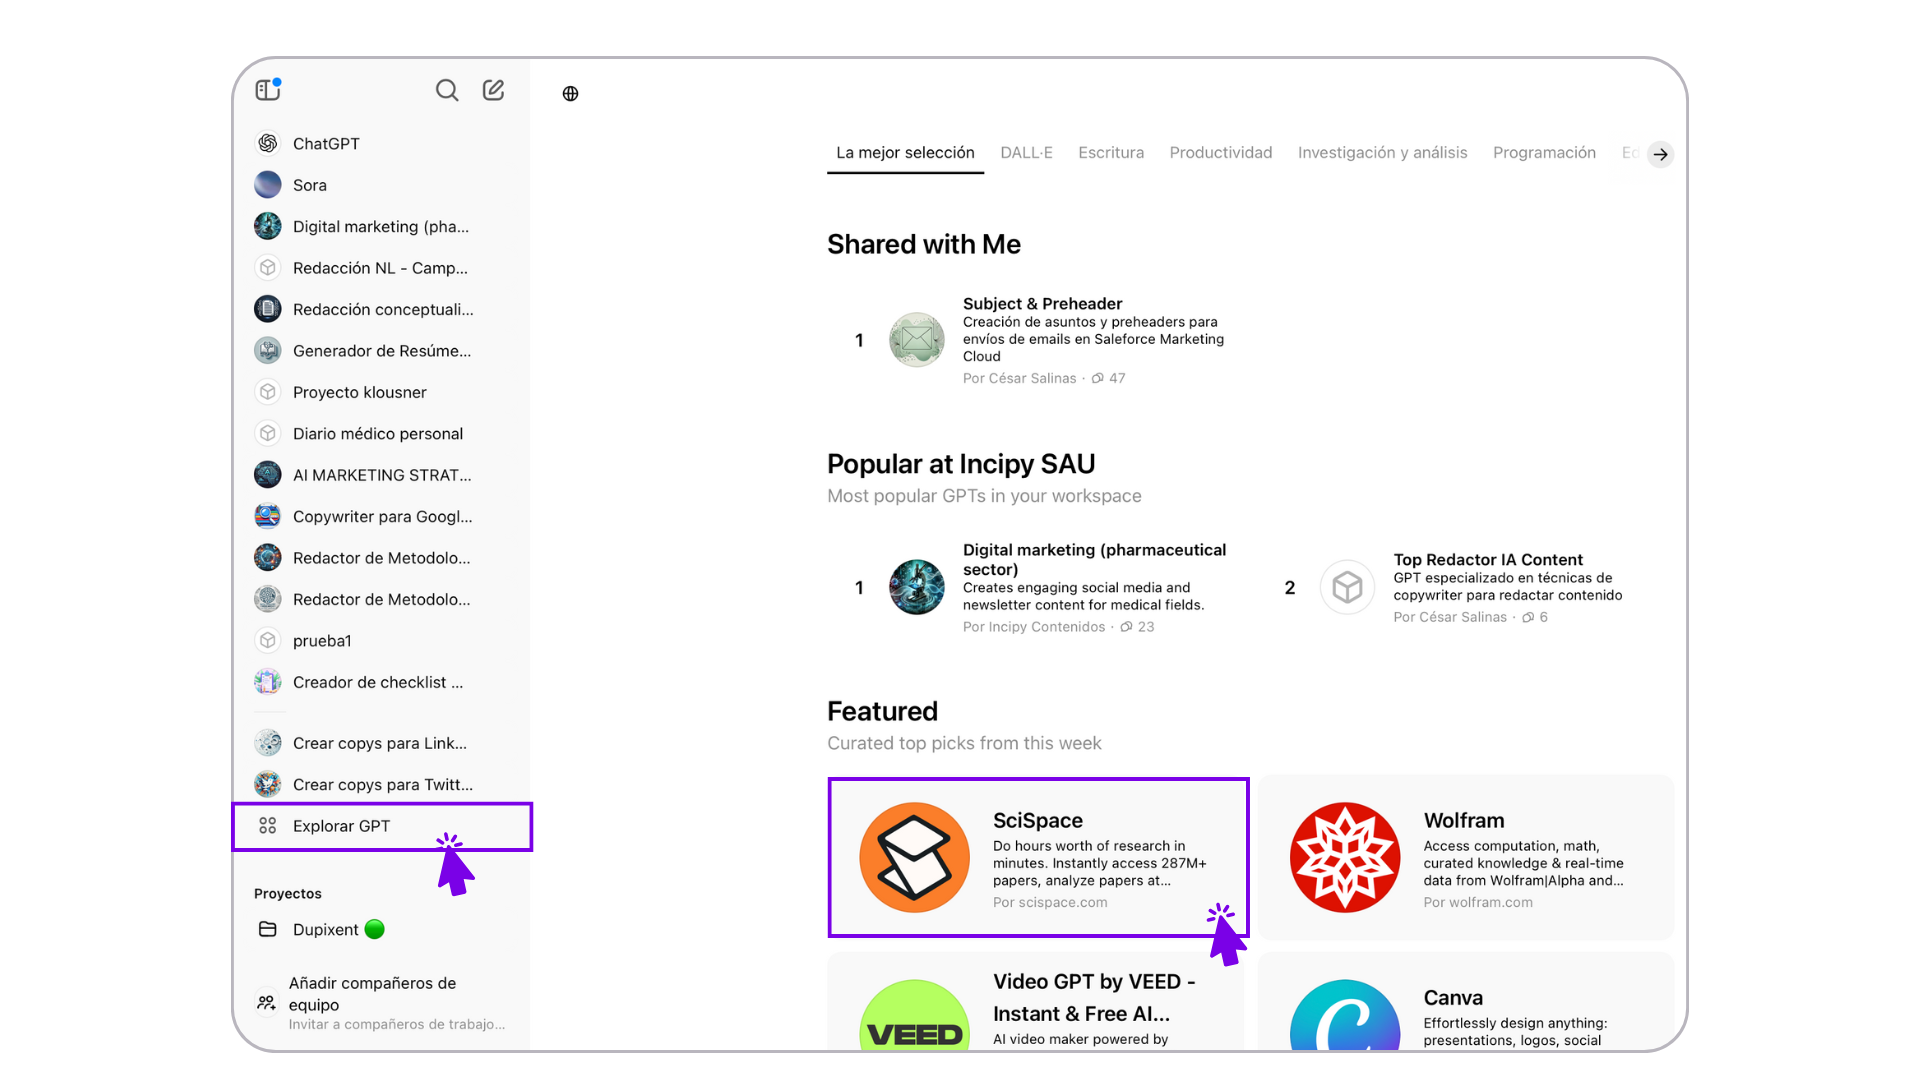Open Creador de checklist ... GPT
The width and height of the screenshot is (1920, 1080).
381,682
